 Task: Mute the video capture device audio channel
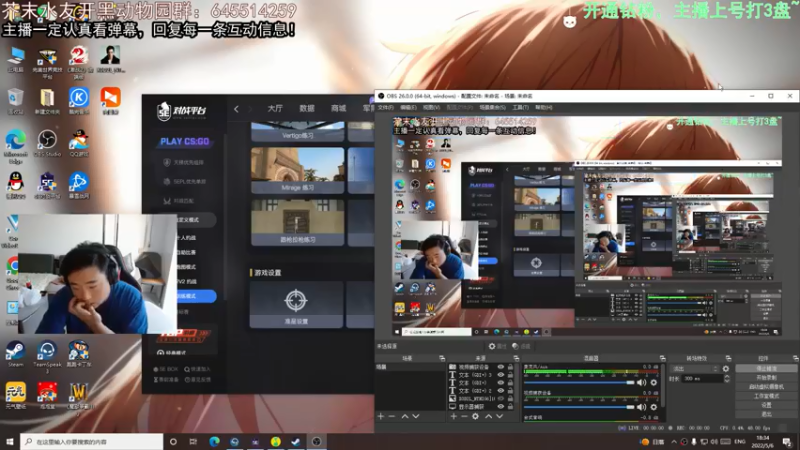pyautogui.click(x=641, y=407)
